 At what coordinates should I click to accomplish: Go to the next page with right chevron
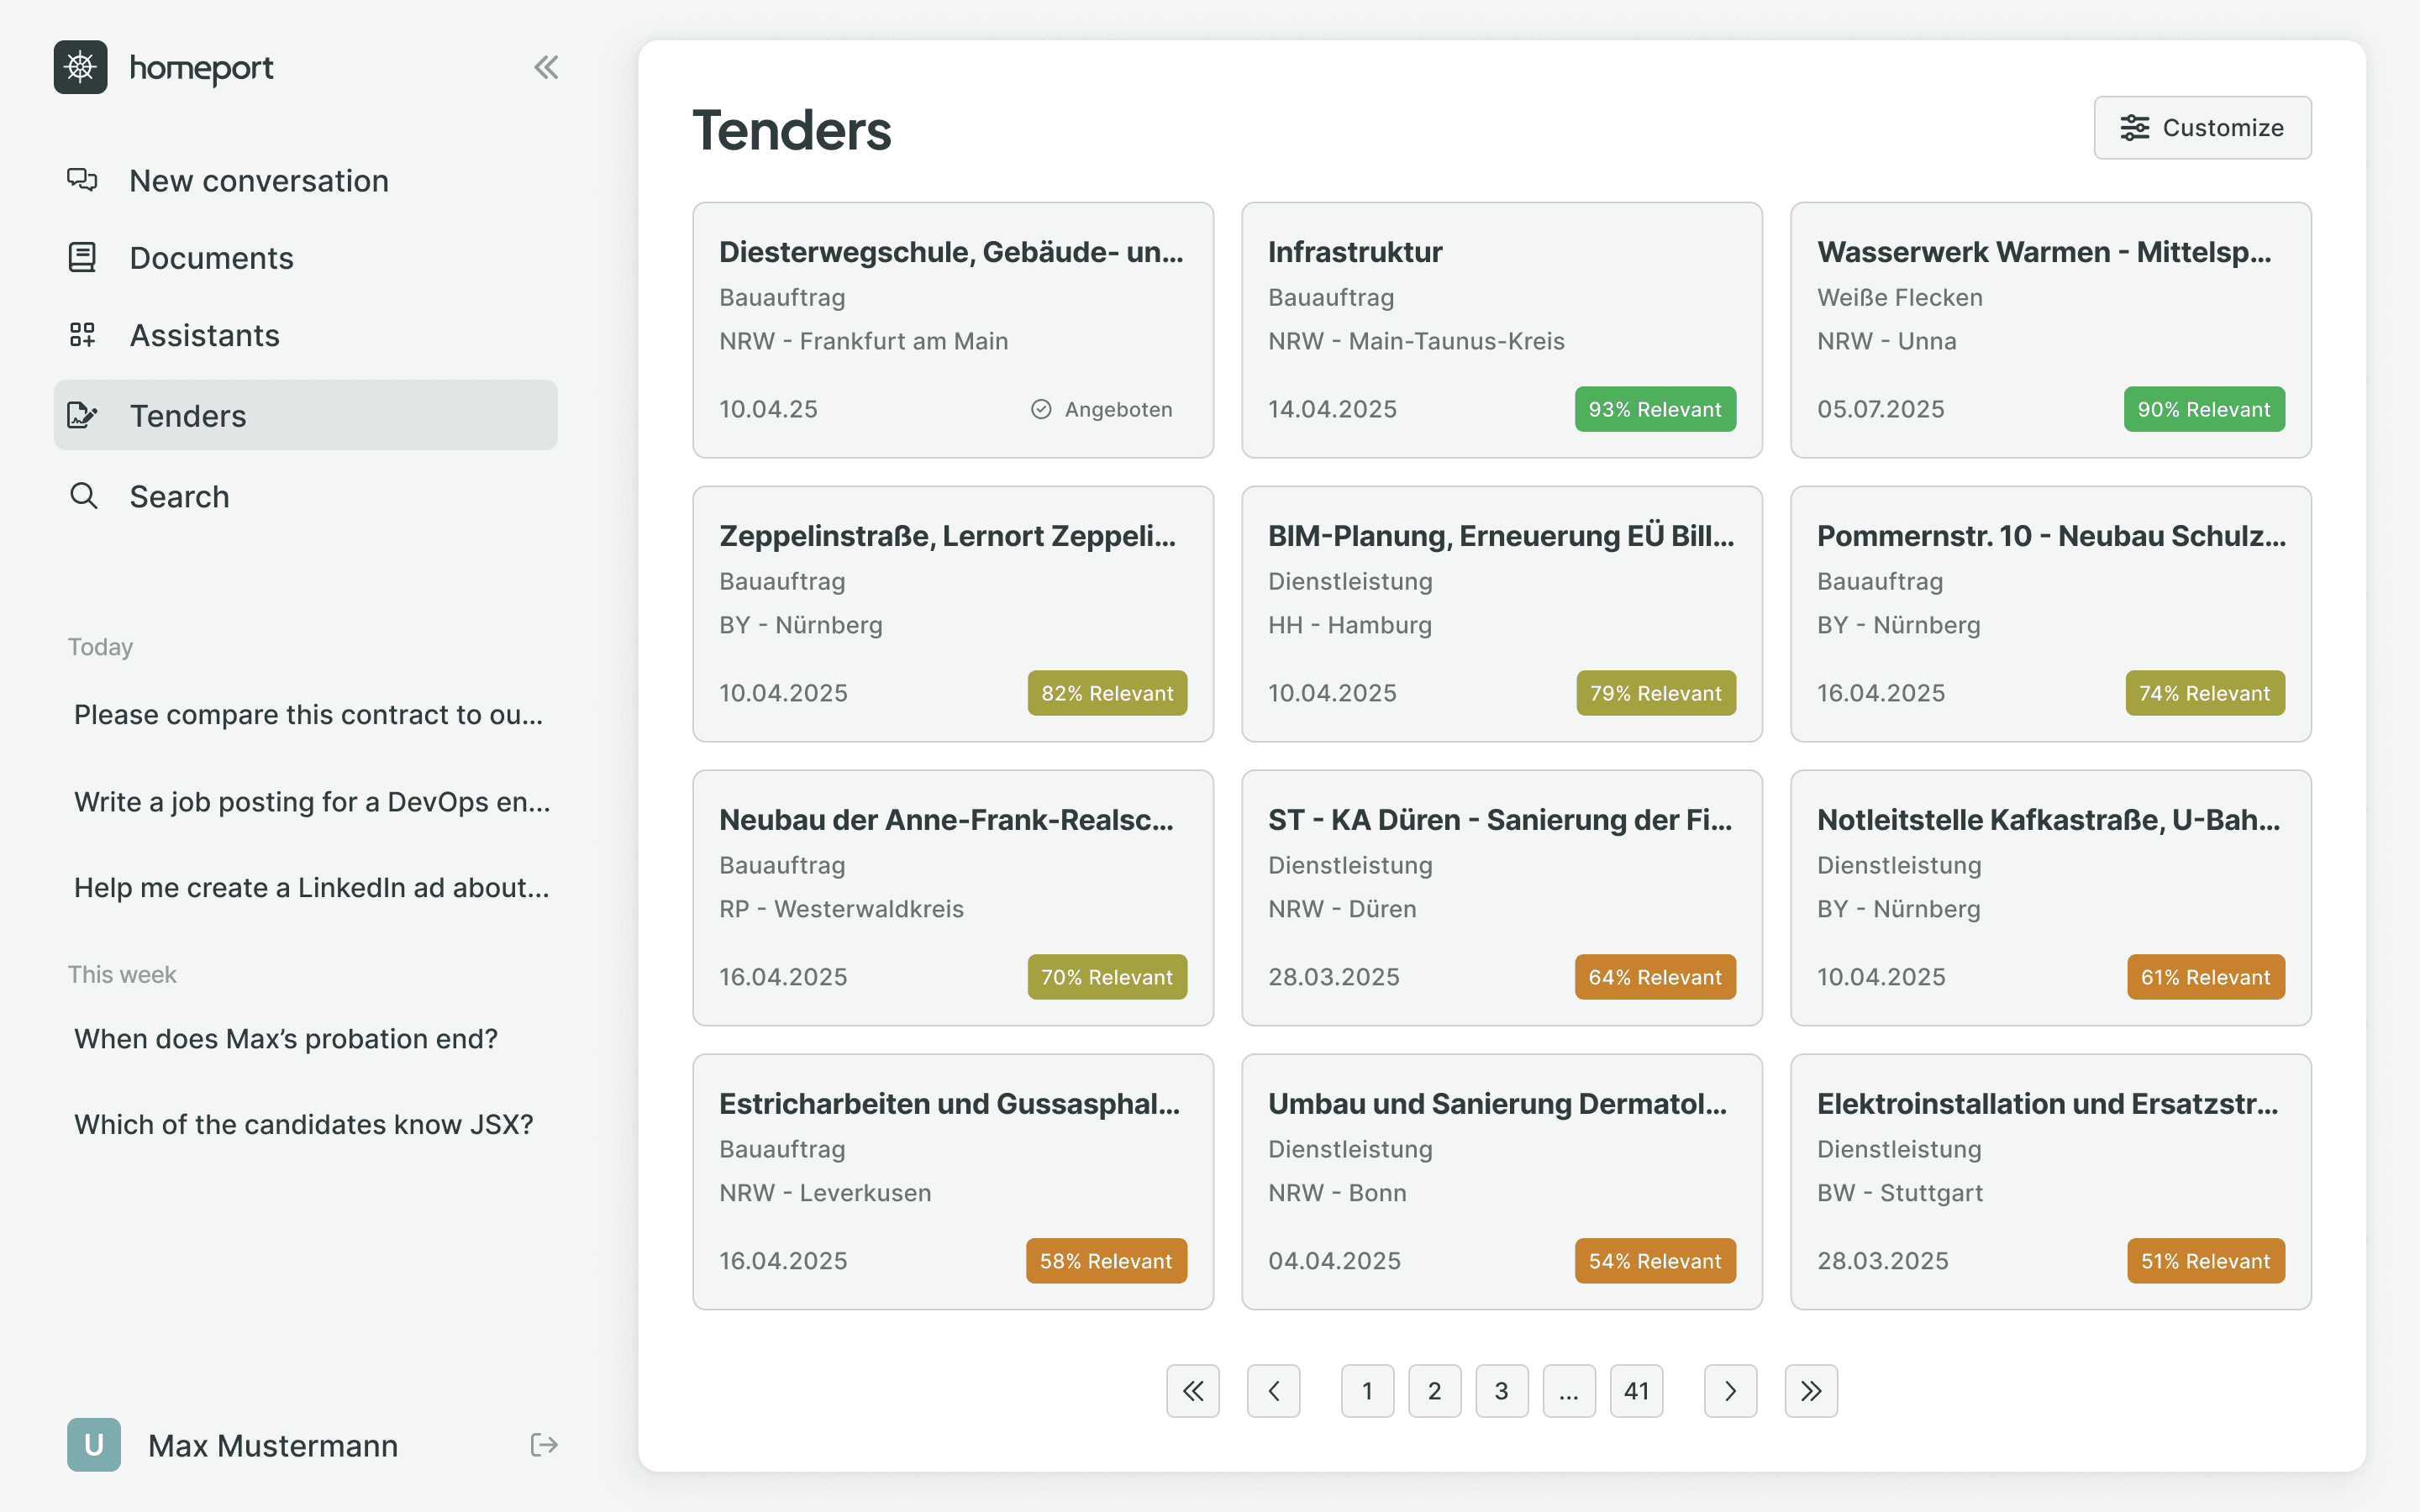1730,1390
